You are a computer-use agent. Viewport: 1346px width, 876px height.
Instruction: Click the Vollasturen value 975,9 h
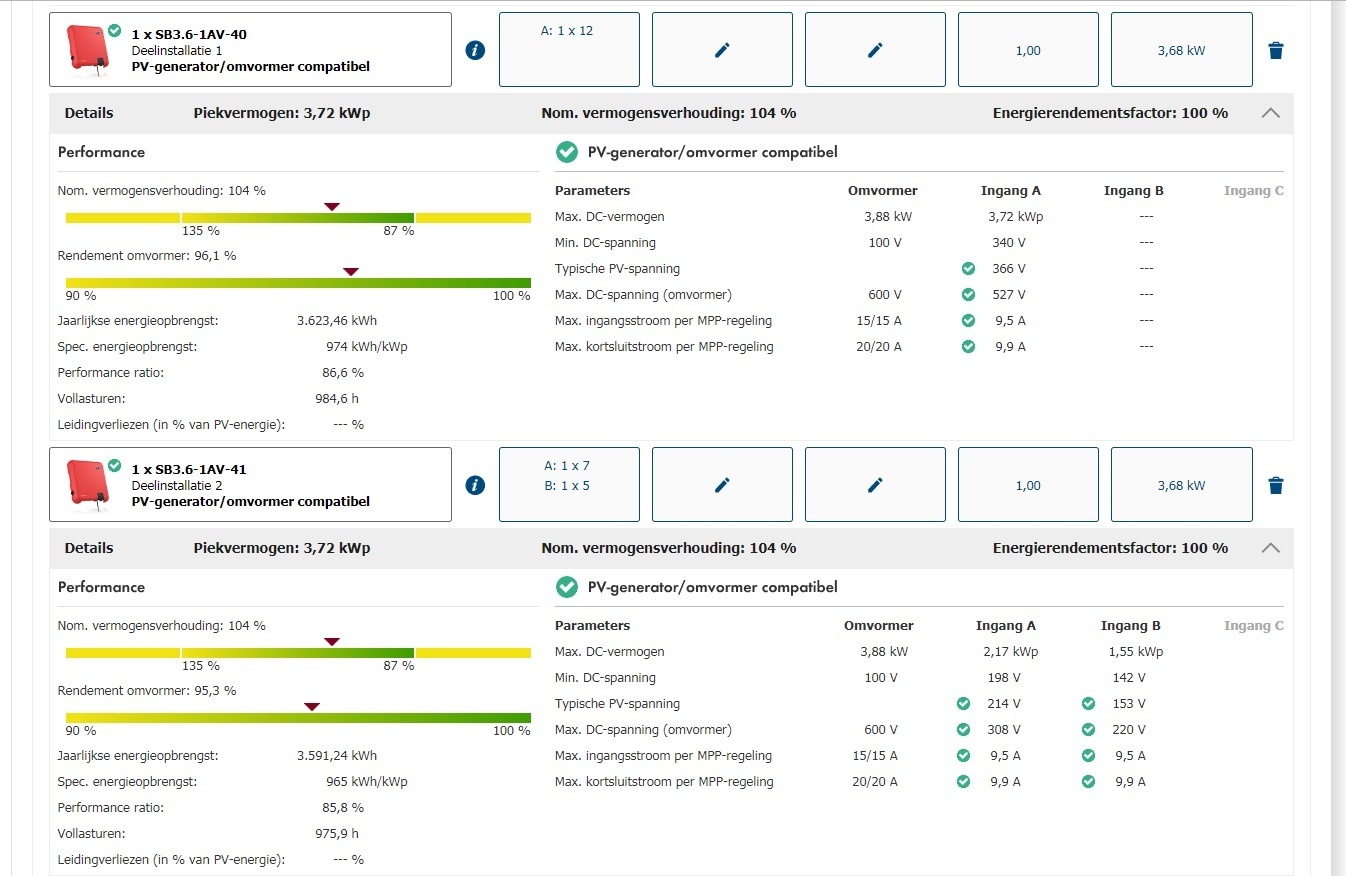pos(337,834)
